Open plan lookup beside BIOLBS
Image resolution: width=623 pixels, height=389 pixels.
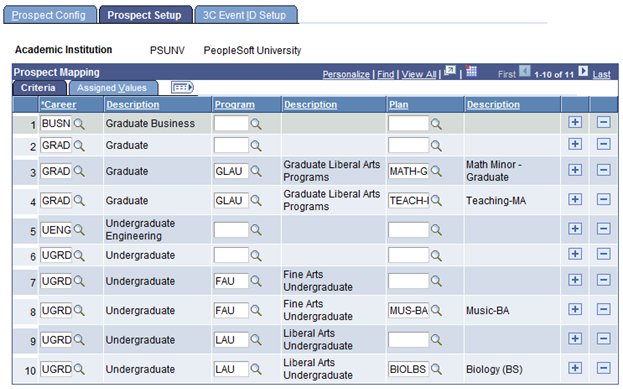[436, 369]
